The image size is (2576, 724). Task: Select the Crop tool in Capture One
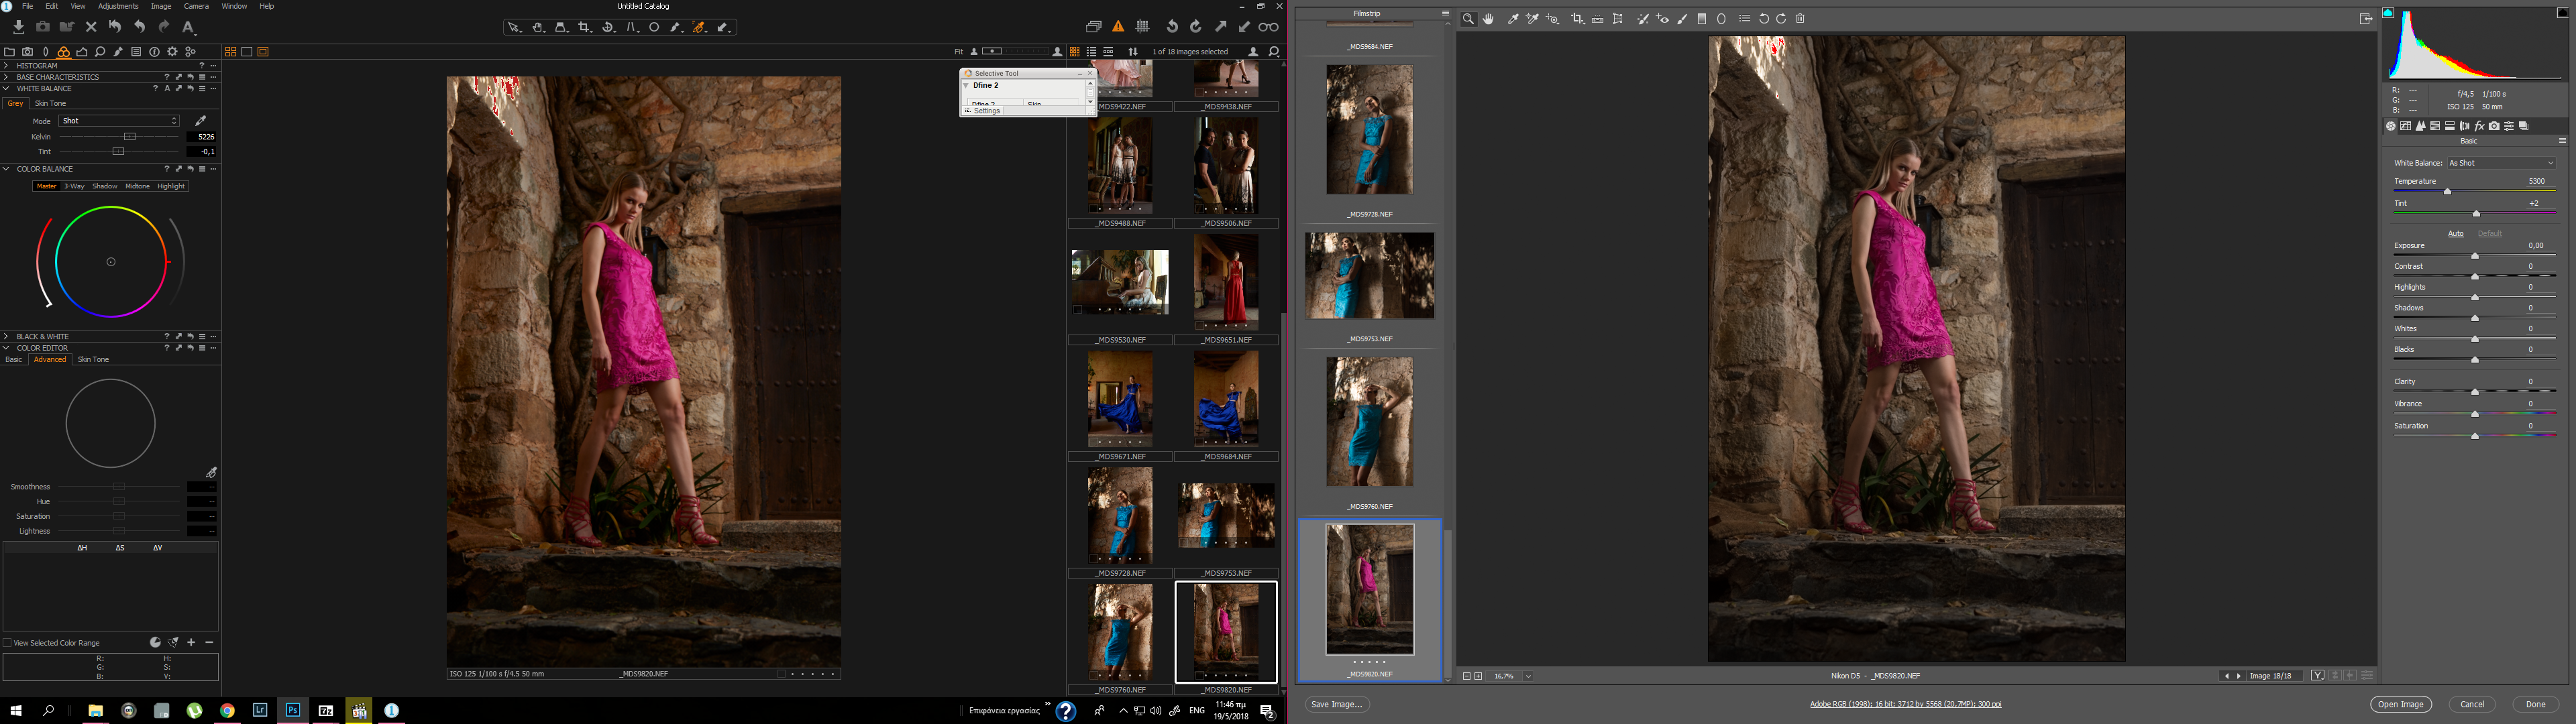click(x=585, y=27)
